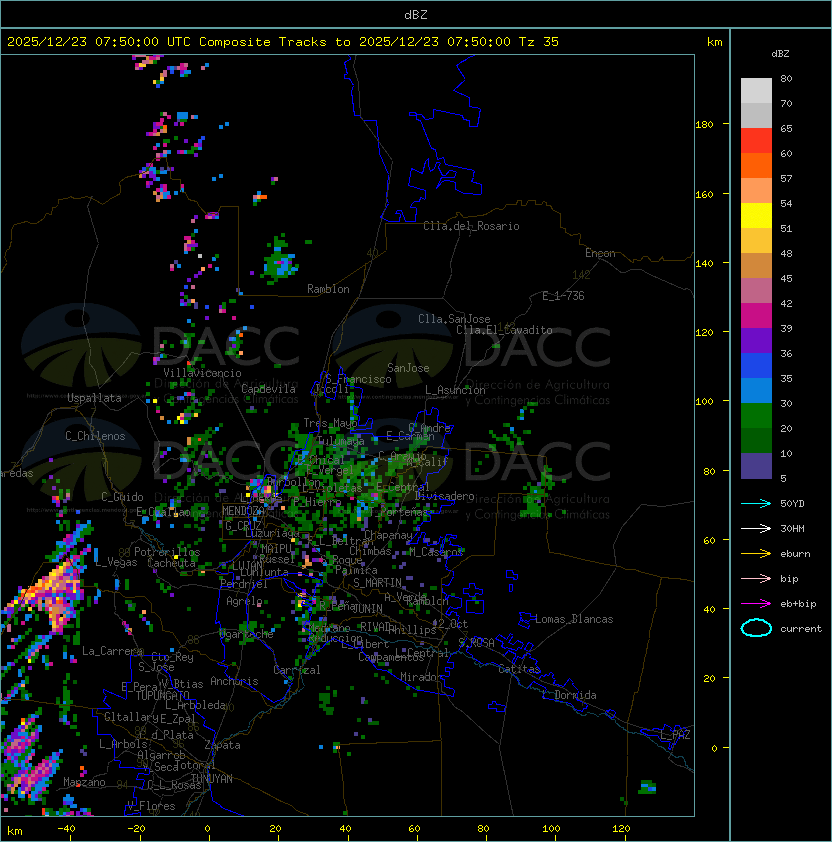Click the 'MENDOZA' map label
The height and width of the screenshot is (842, 832).
[x=243, y=511]
